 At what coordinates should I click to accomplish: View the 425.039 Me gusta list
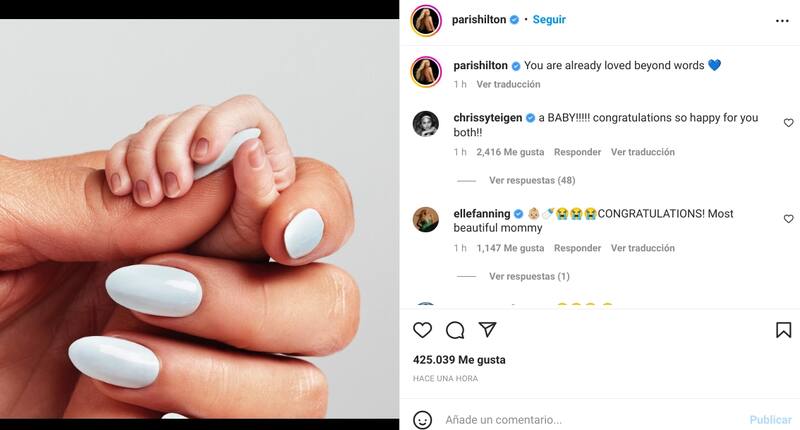[x=459, y=360]
